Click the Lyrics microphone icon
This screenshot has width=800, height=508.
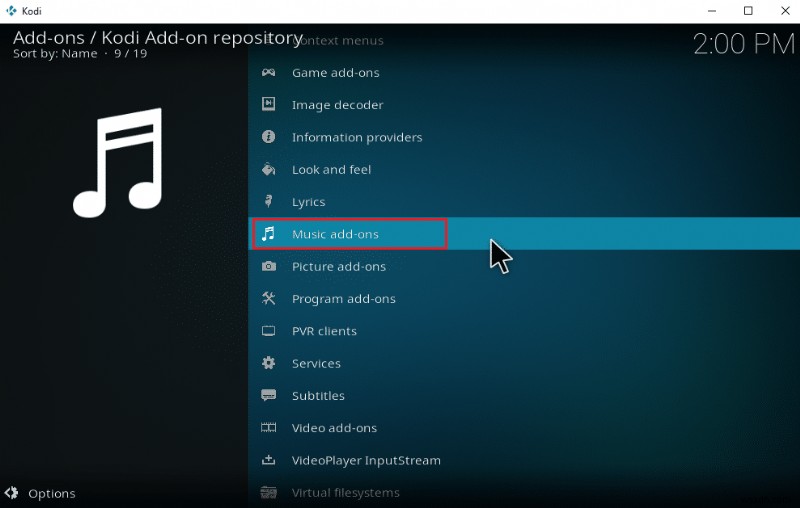[x=268, y=201]
